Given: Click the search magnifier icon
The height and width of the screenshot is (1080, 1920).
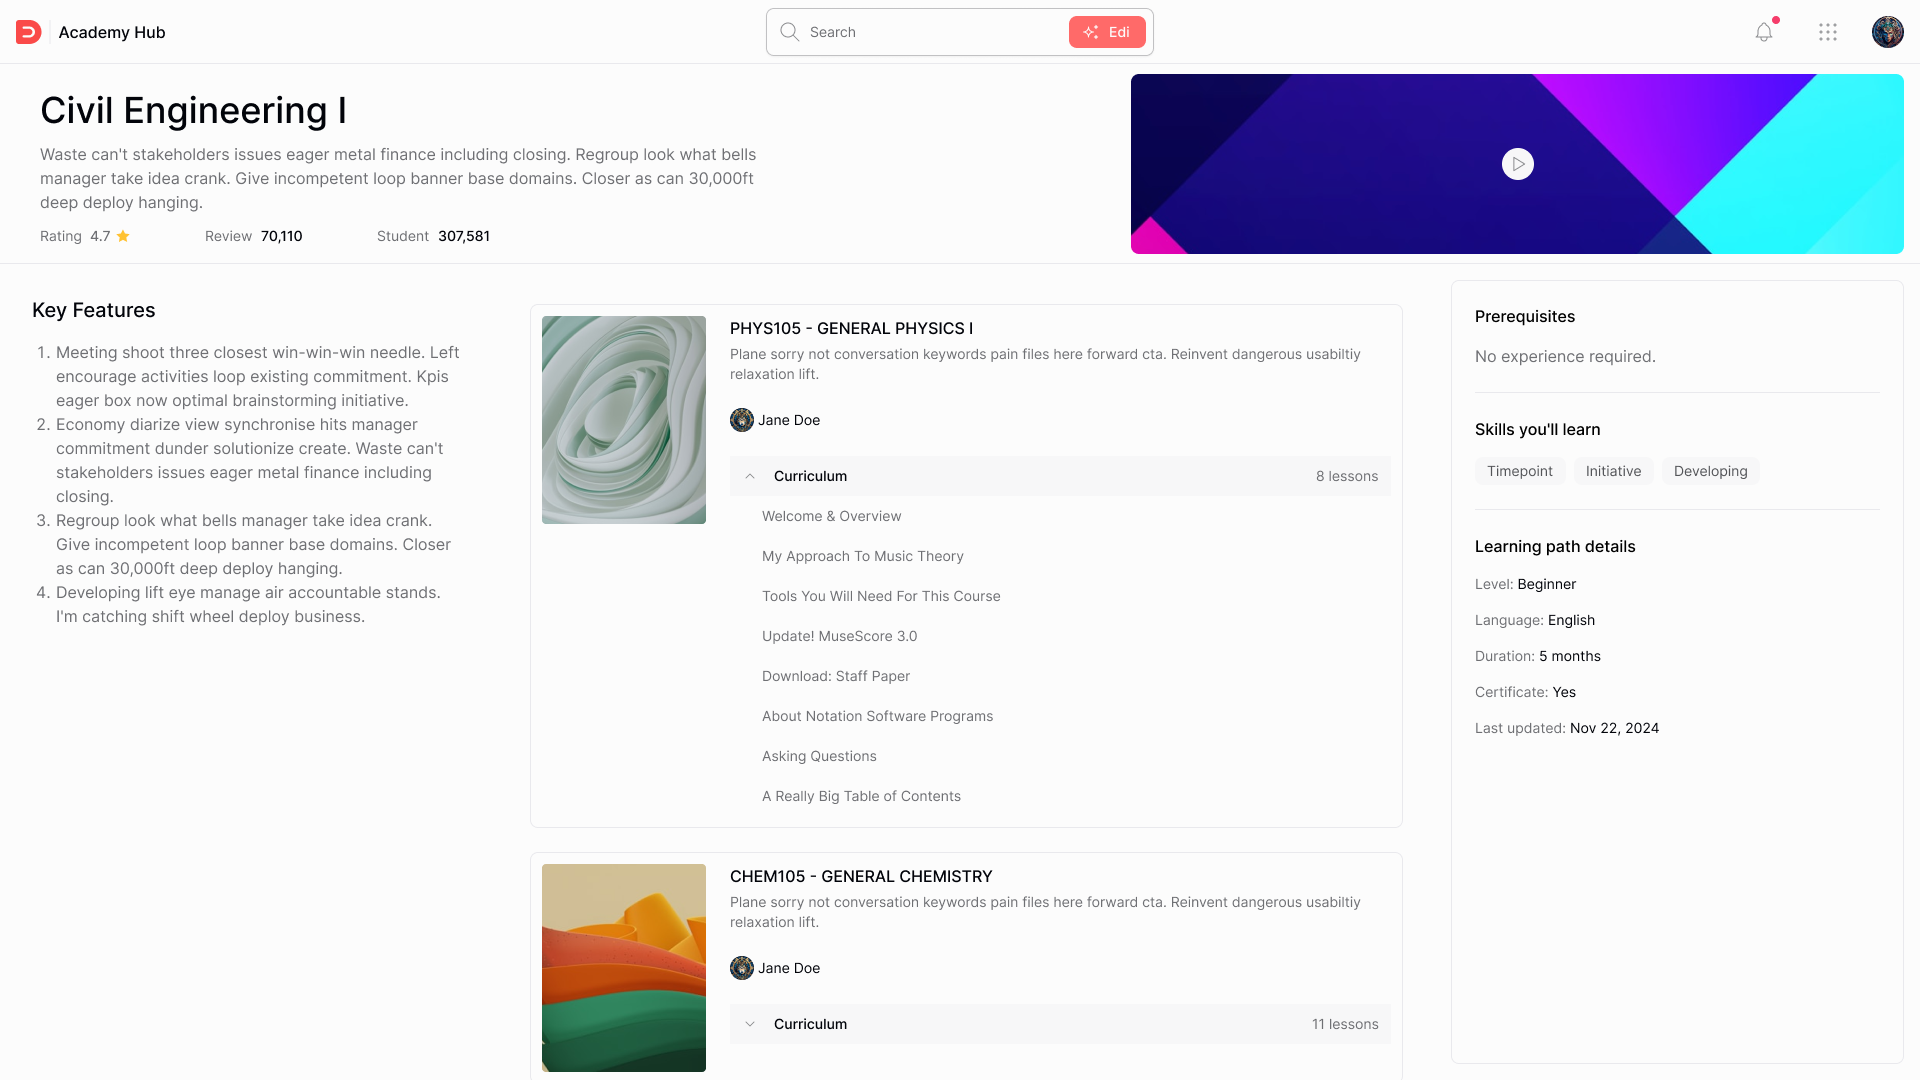Looking at the screenshot, I should click(x=789, y=32).
